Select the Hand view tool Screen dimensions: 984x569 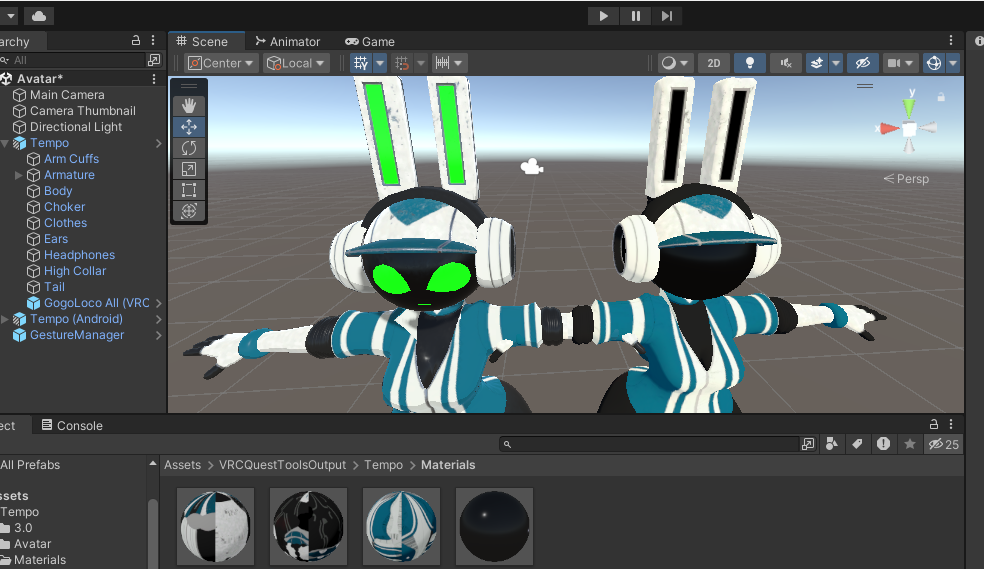click(x=189, y=105)
